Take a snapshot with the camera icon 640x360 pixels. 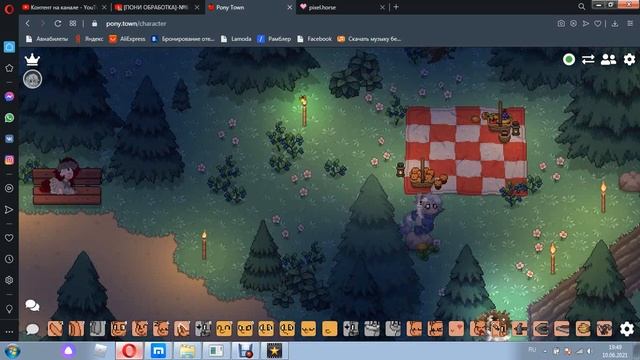point(561,24)
